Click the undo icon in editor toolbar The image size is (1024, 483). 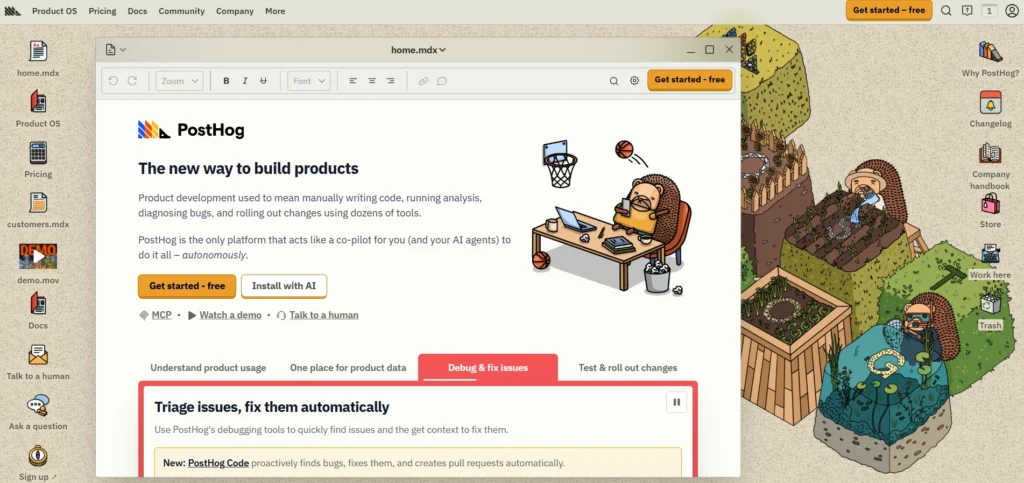113,80
